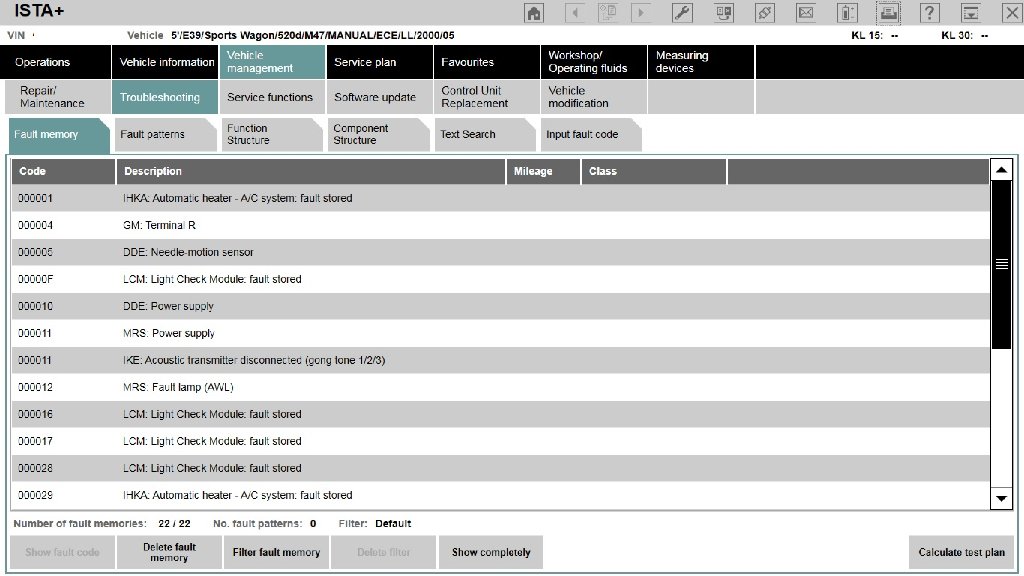Open the envelope feedback icon
The width and height of the screenshot is (1024, 576).
click(x=806, y=12)
